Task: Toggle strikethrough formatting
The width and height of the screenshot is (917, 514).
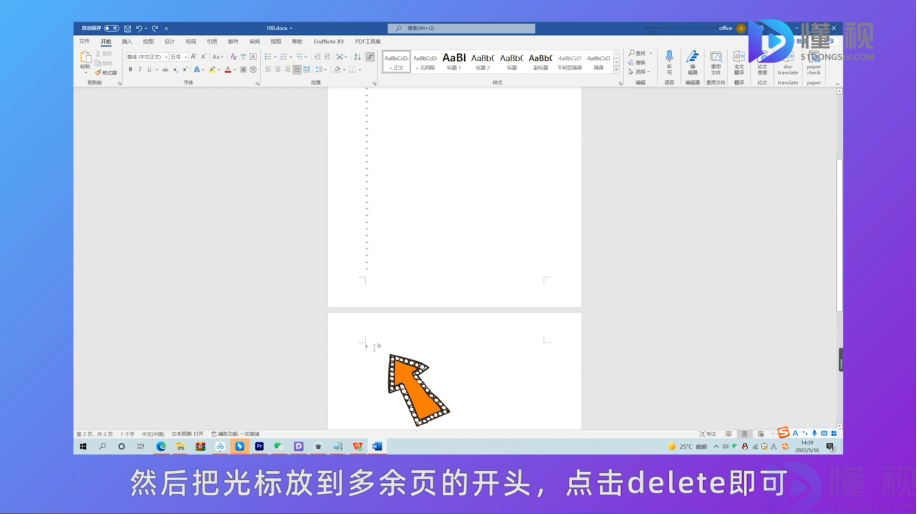Action: (165, 70)
